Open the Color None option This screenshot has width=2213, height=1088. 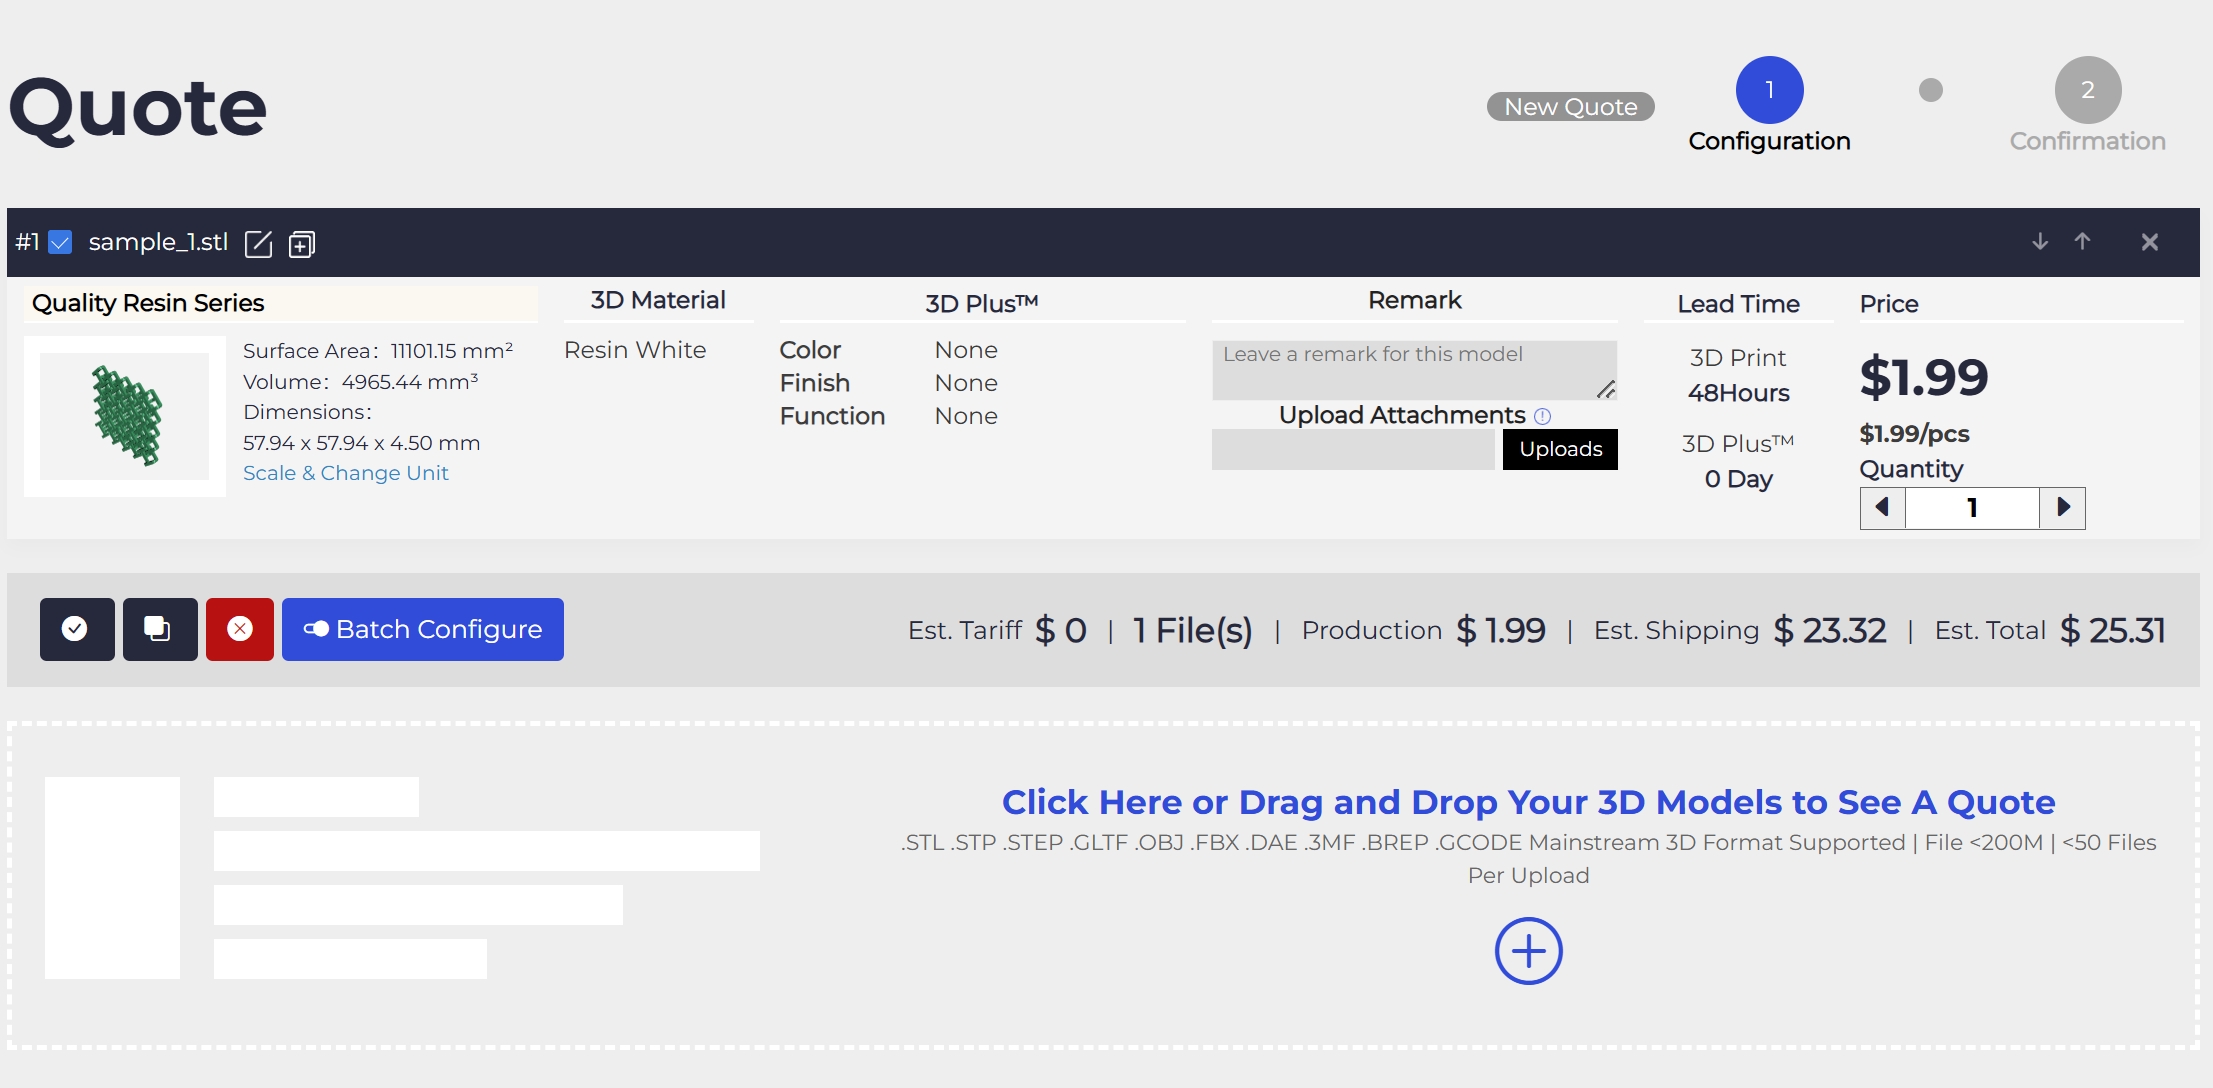click(x=965, y=350)
